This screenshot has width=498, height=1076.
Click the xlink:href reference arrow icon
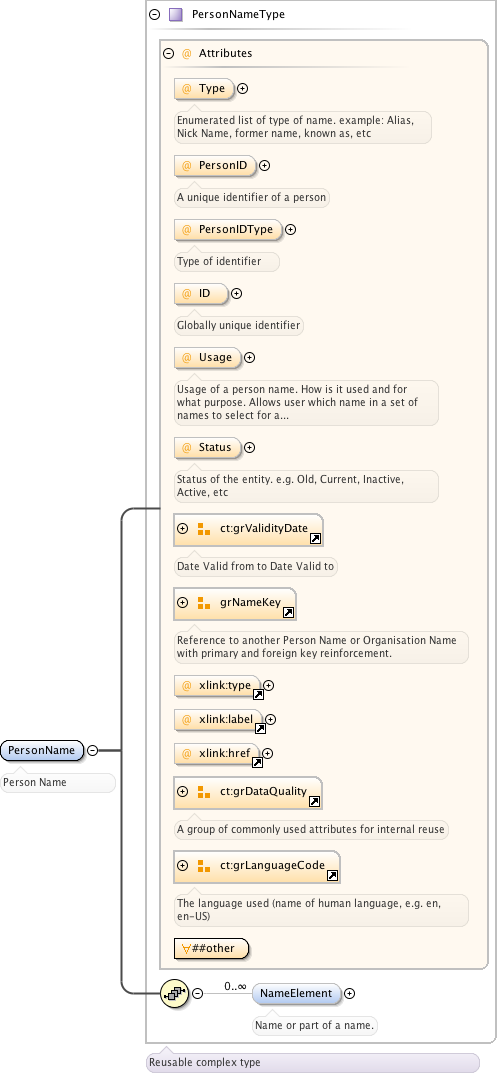coord(257,762)
